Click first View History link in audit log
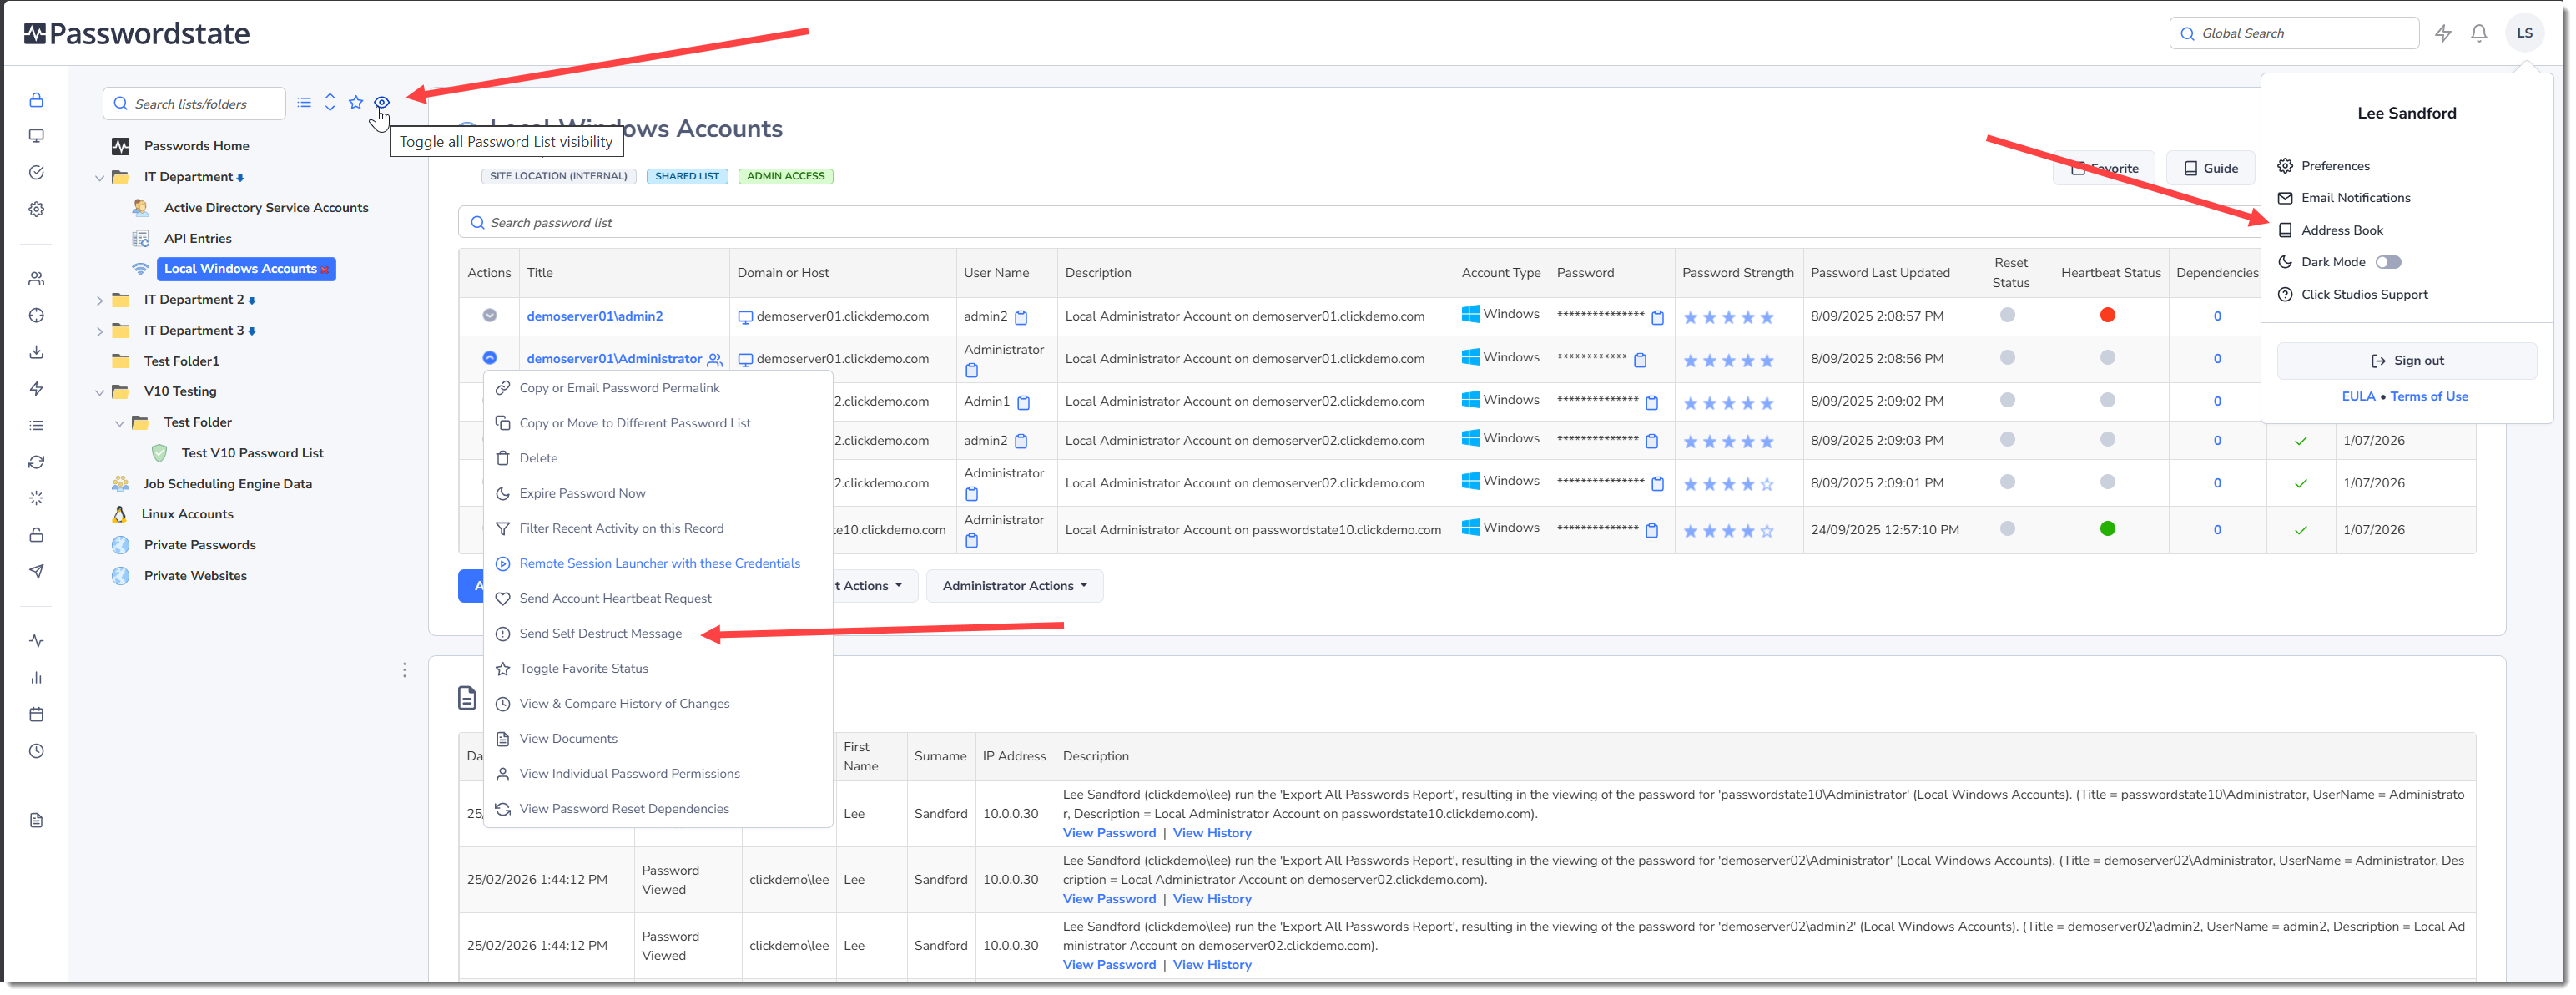The image size is (2576, 995). click(1211, 833)
